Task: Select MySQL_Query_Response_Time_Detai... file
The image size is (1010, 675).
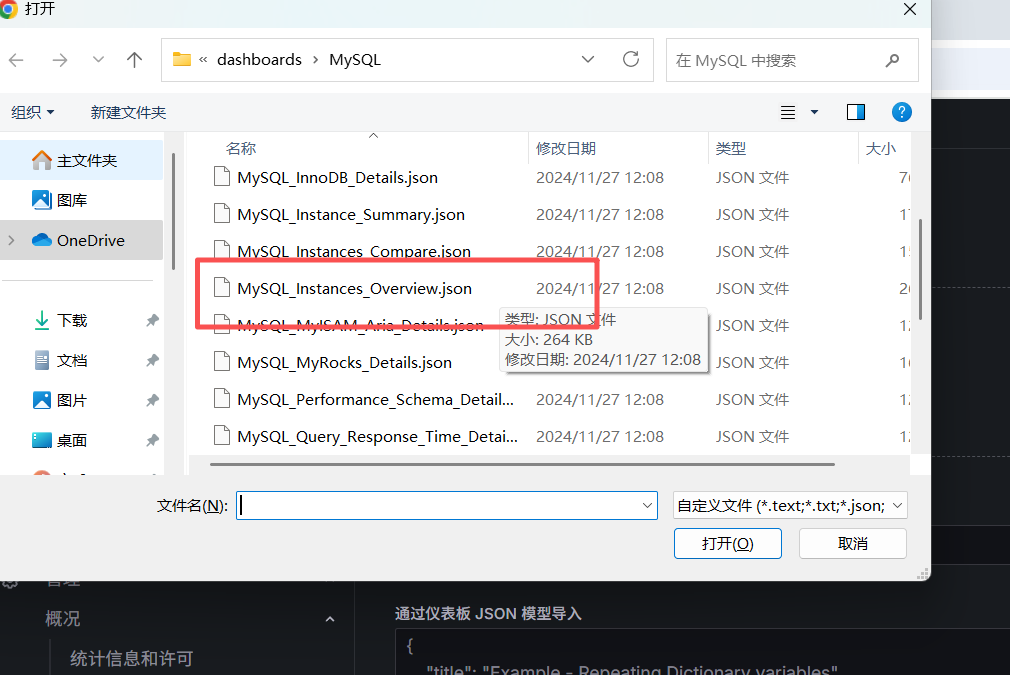Action: click(377, 437)
